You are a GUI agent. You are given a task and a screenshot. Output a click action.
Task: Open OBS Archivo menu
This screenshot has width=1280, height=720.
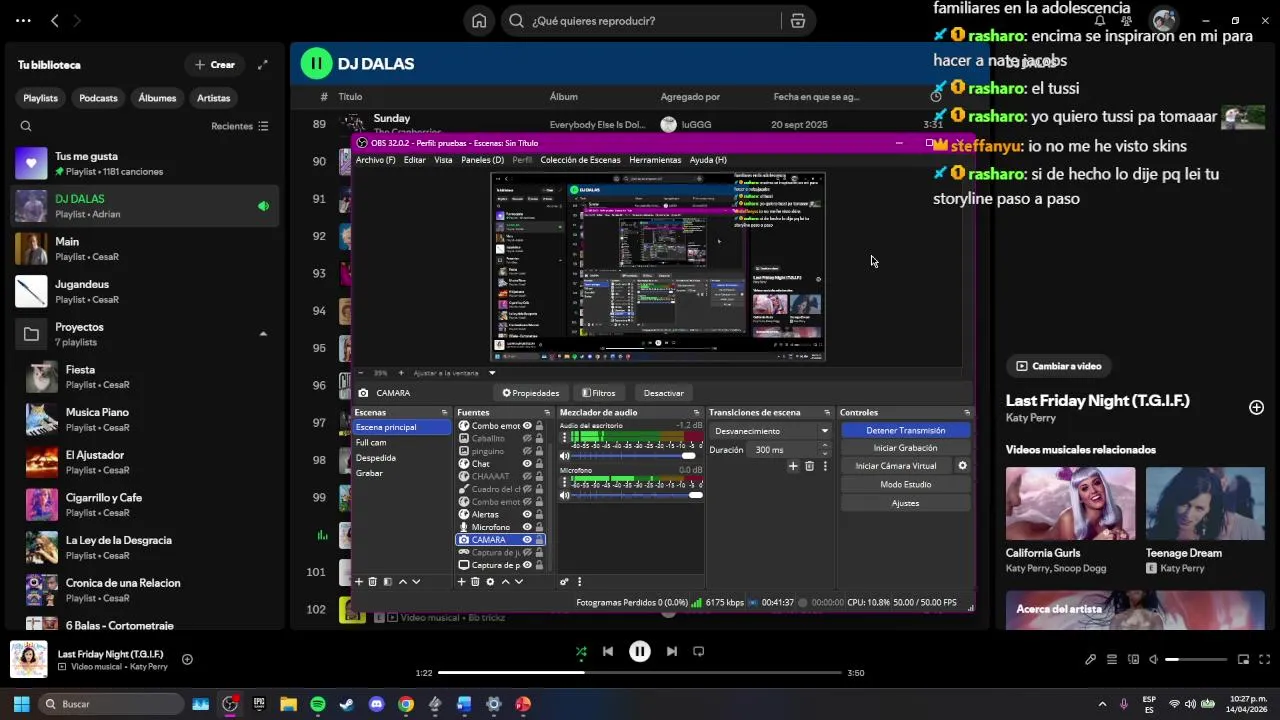[375, 160]
